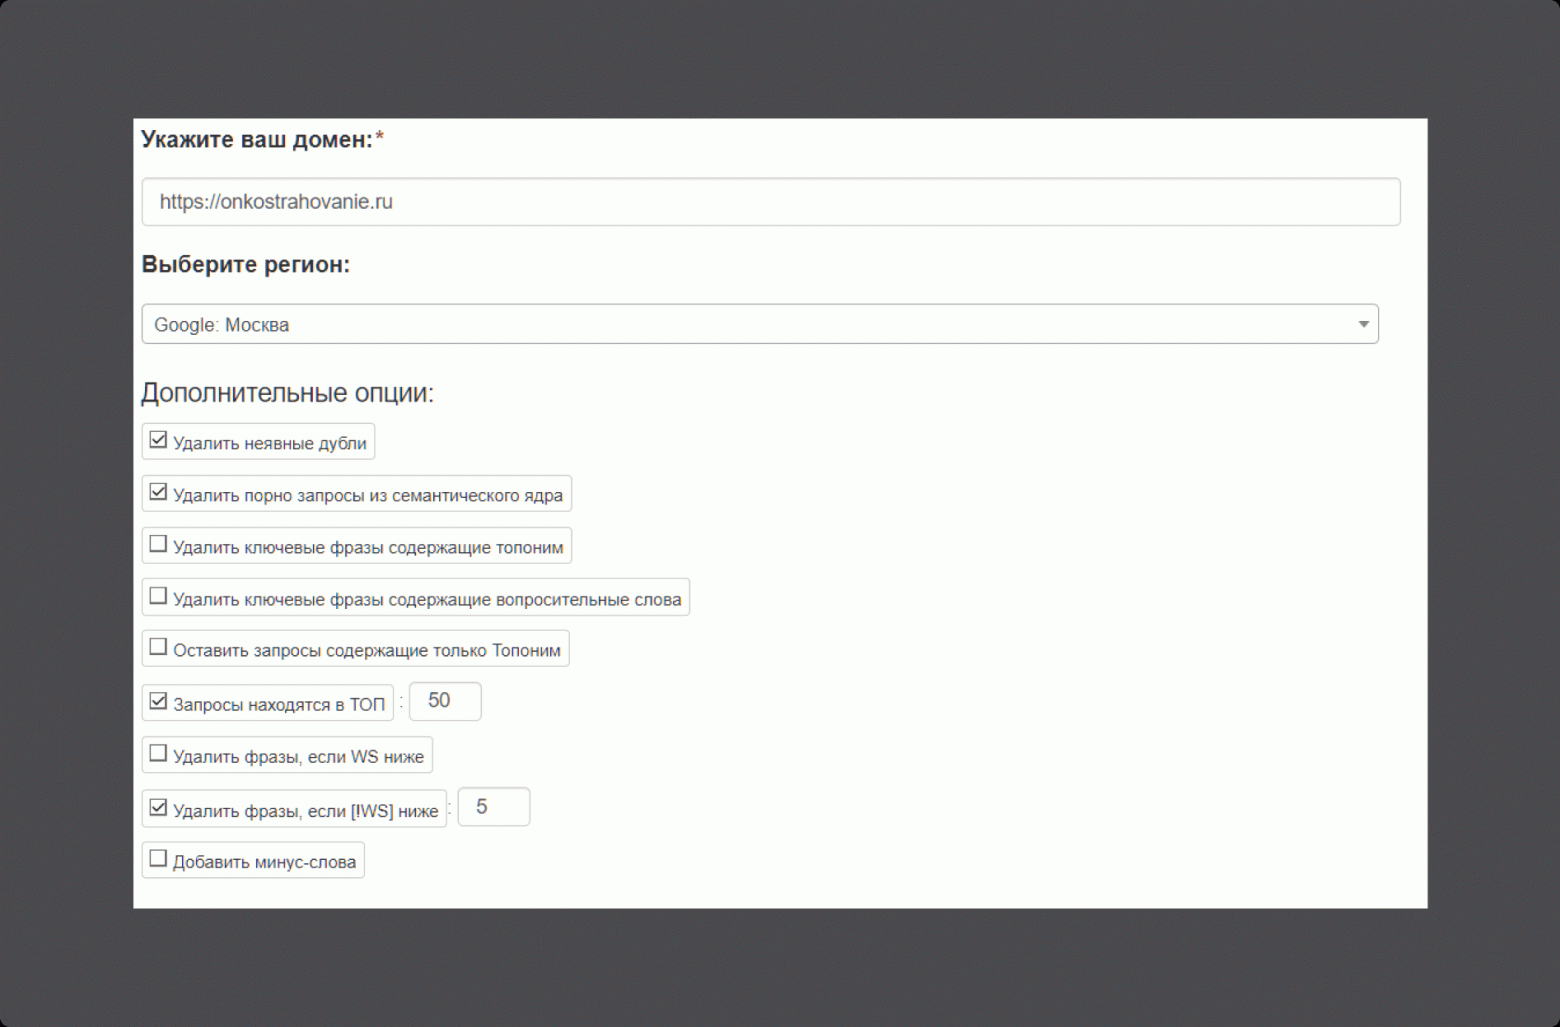Check "Удалить фразы, если WS ниже"
This screenshot has width=1560, height=1027.
tap(158, 753)
